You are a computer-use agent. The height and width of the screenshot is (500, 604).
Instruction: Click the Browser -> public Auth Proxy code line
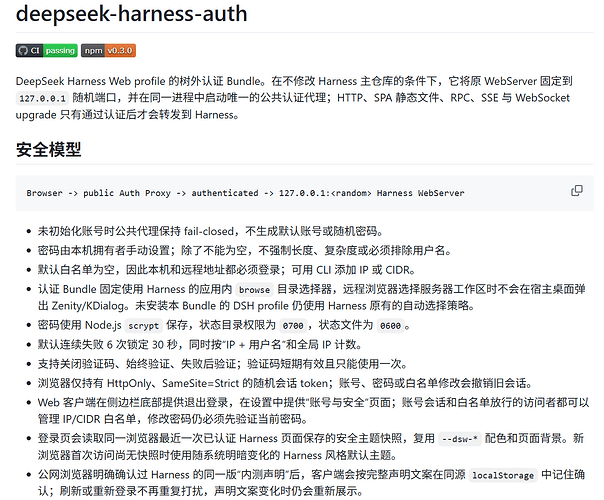tap(245, 193)
